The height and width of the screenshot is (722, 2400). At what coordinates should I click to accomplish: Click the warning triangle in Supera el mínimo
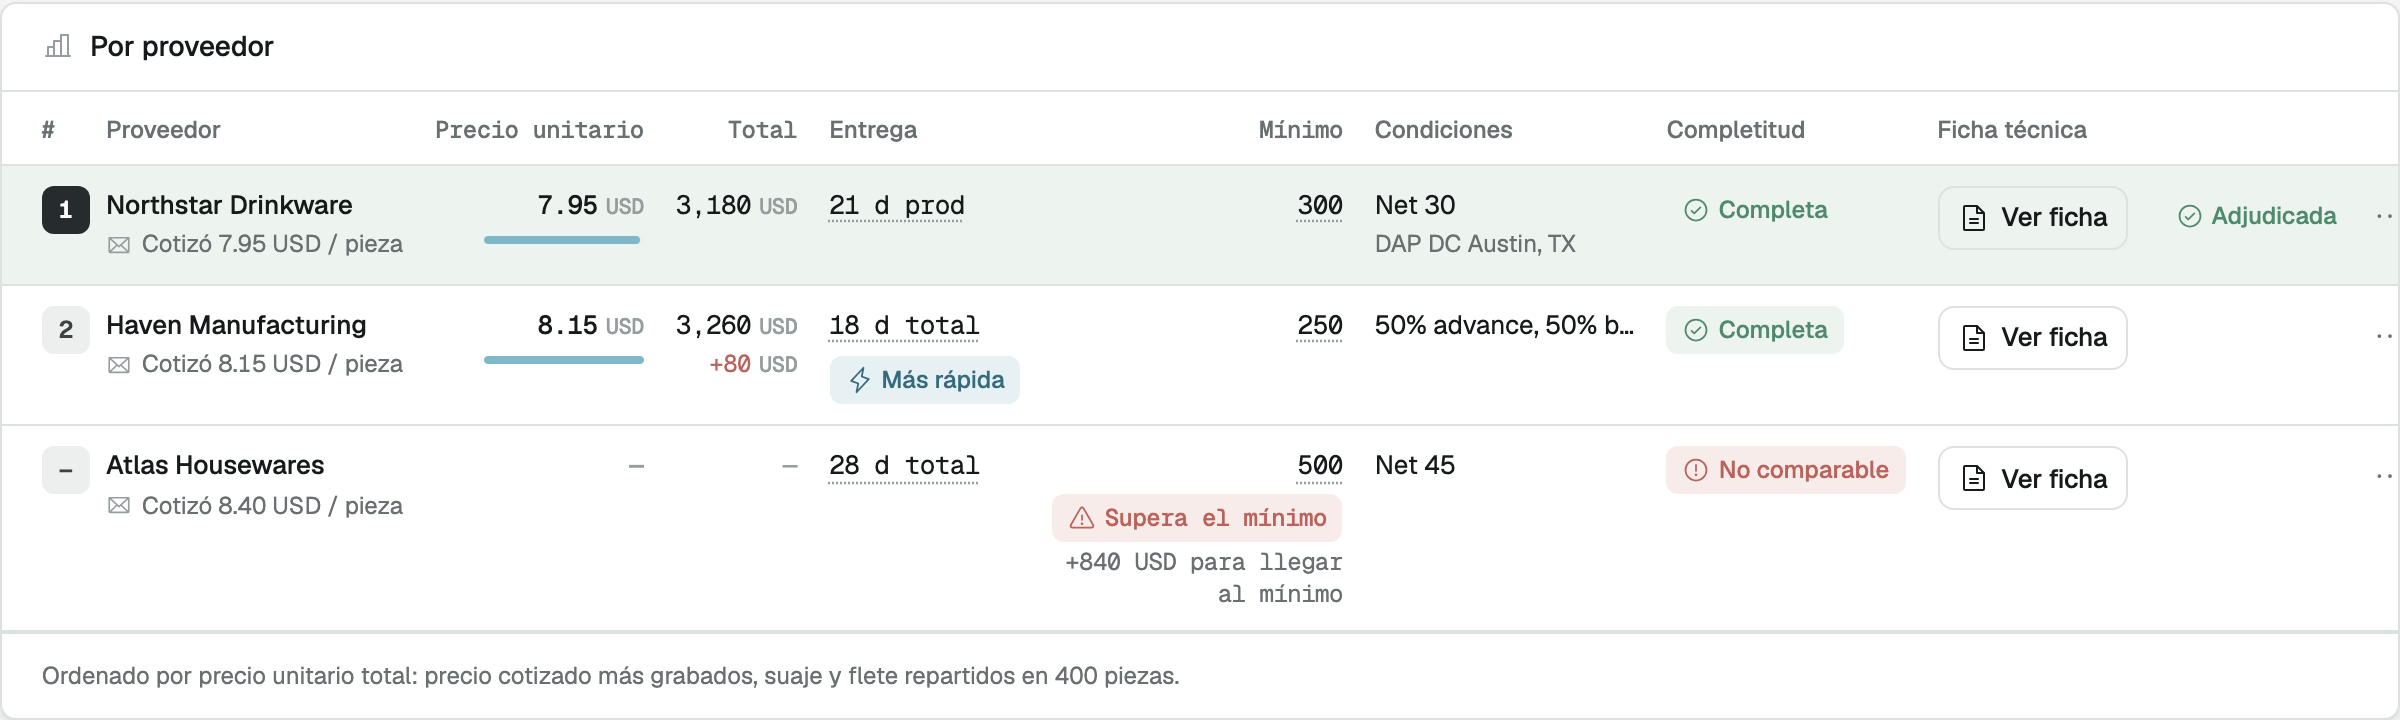[1082, 518]
